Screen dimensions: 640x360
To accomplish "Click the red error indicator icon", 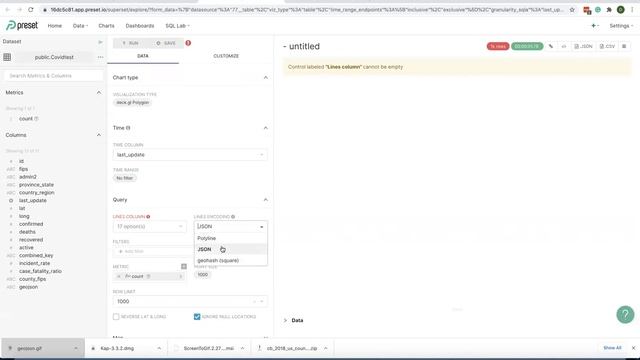I will (x=188, y=43).
